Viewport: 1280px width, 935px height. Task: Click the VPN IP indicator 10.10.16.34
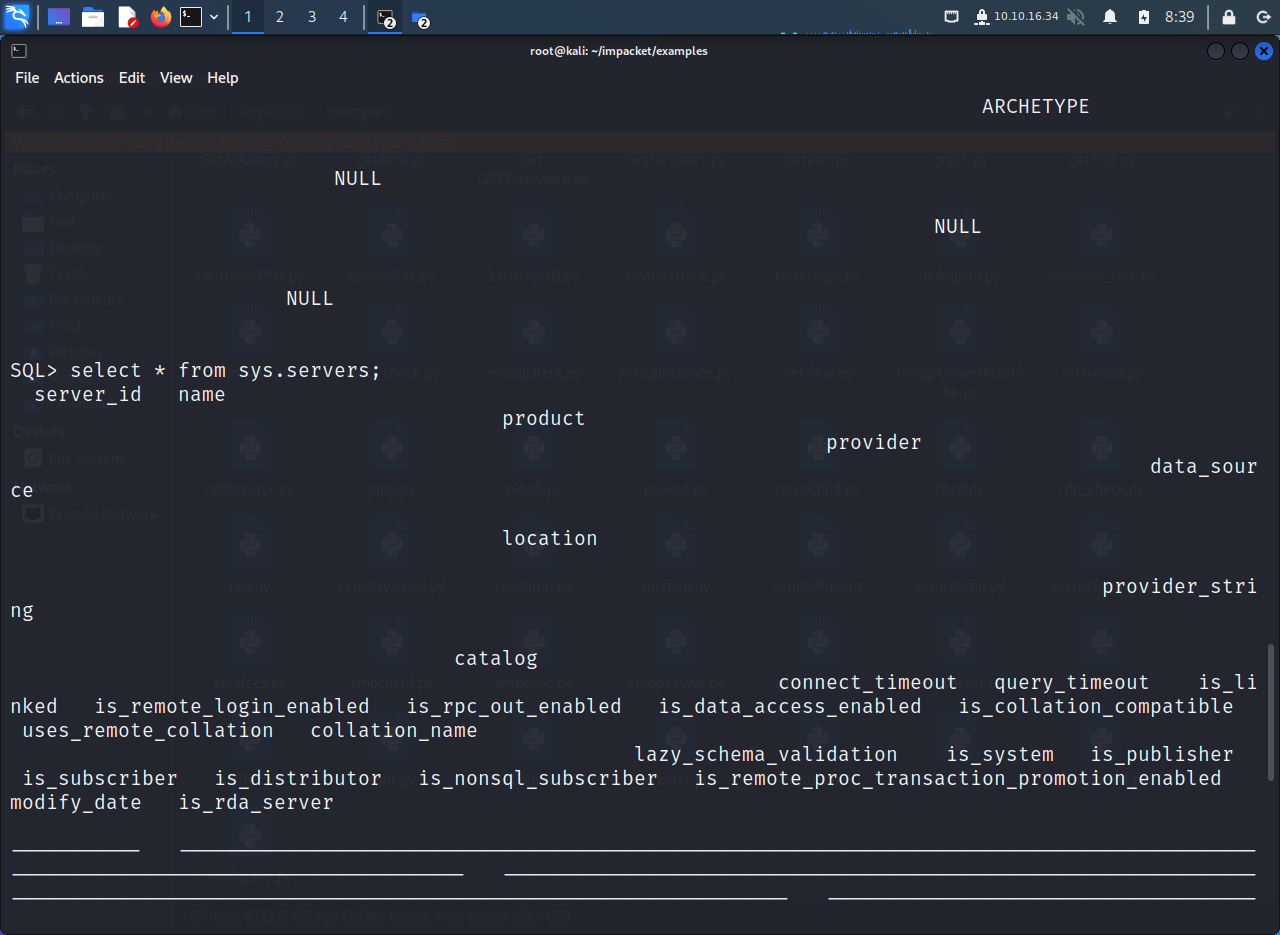pyautogui.click(x=1016, y=17)
